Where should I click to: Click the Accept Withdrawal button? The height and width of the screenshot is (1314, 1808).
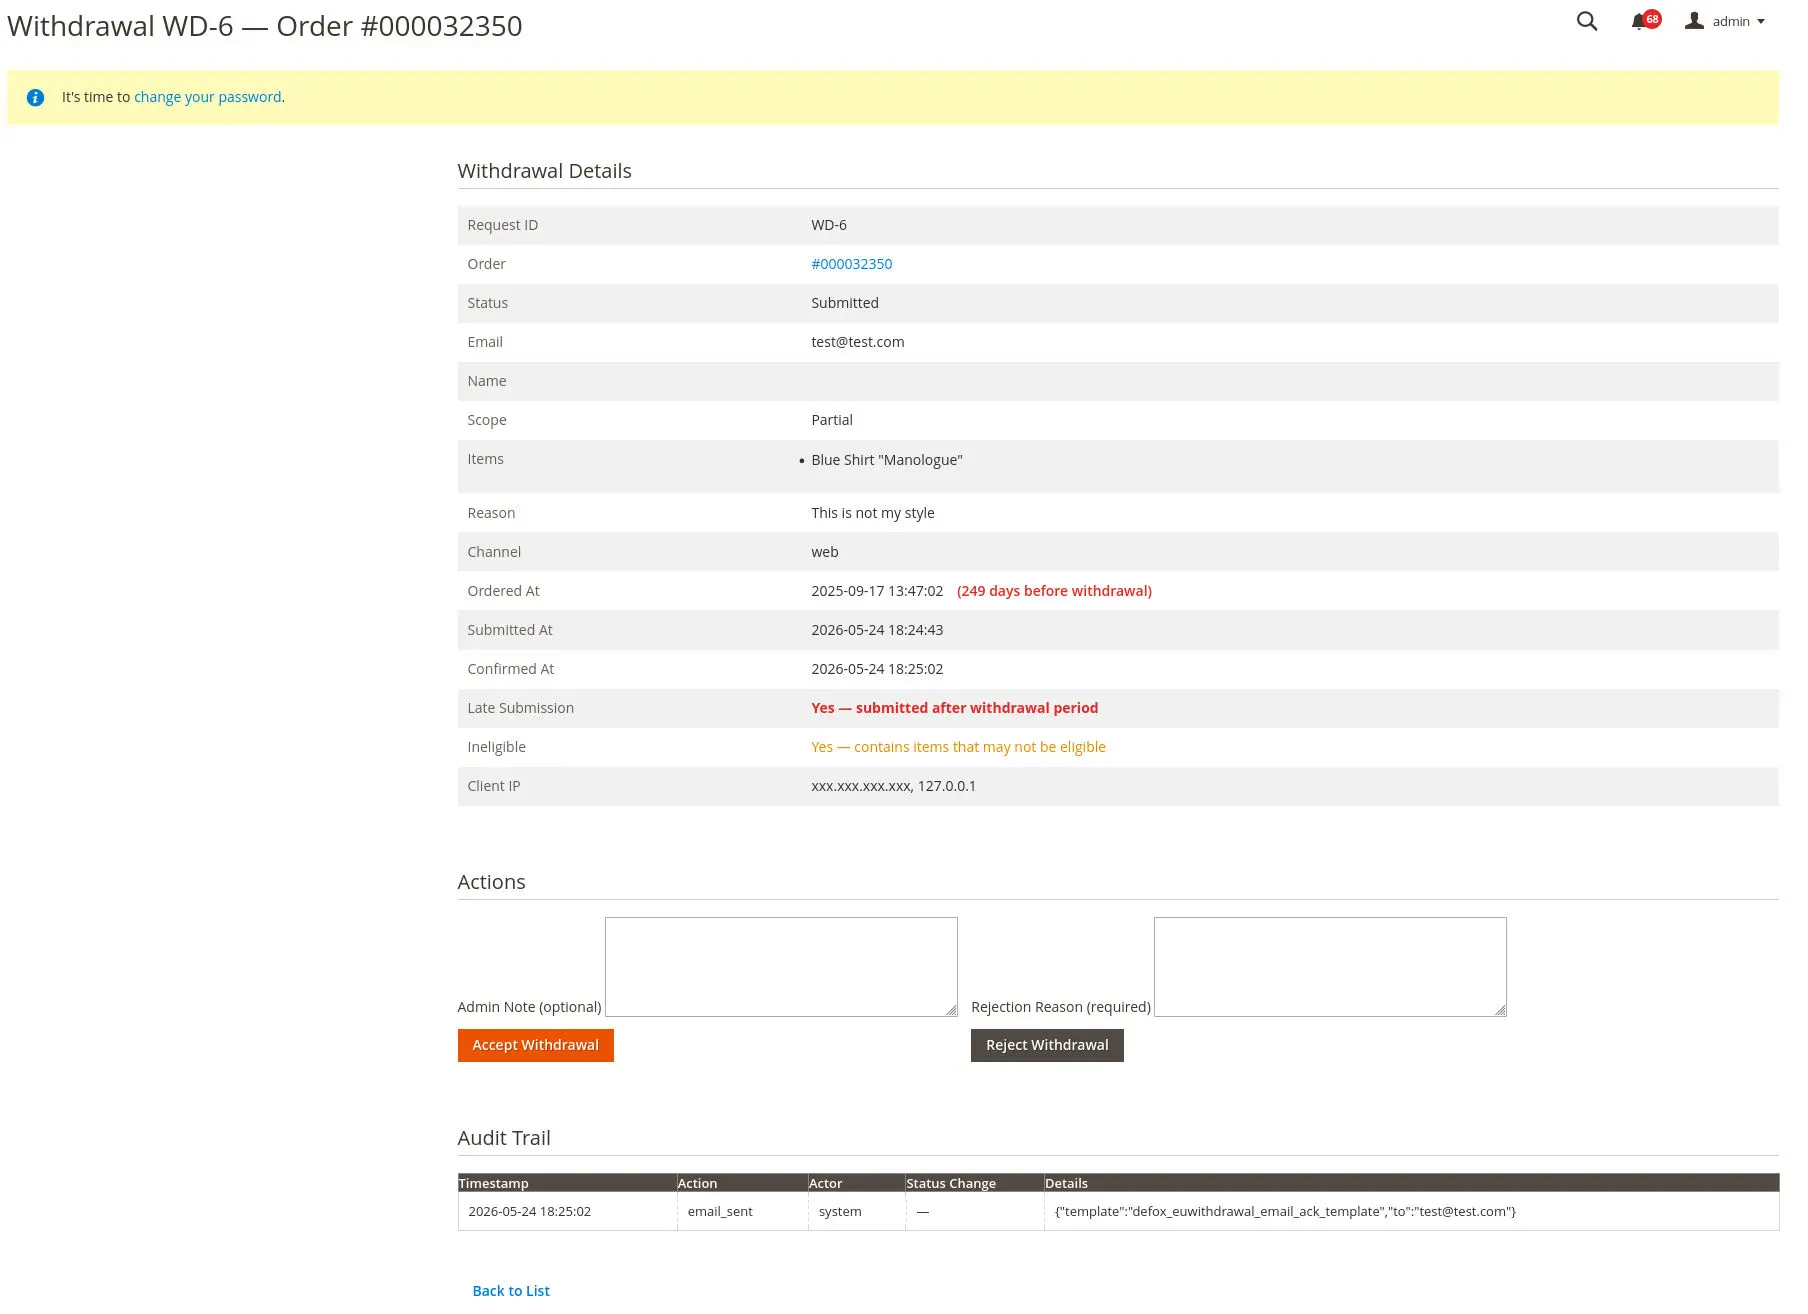[535, 1045]
